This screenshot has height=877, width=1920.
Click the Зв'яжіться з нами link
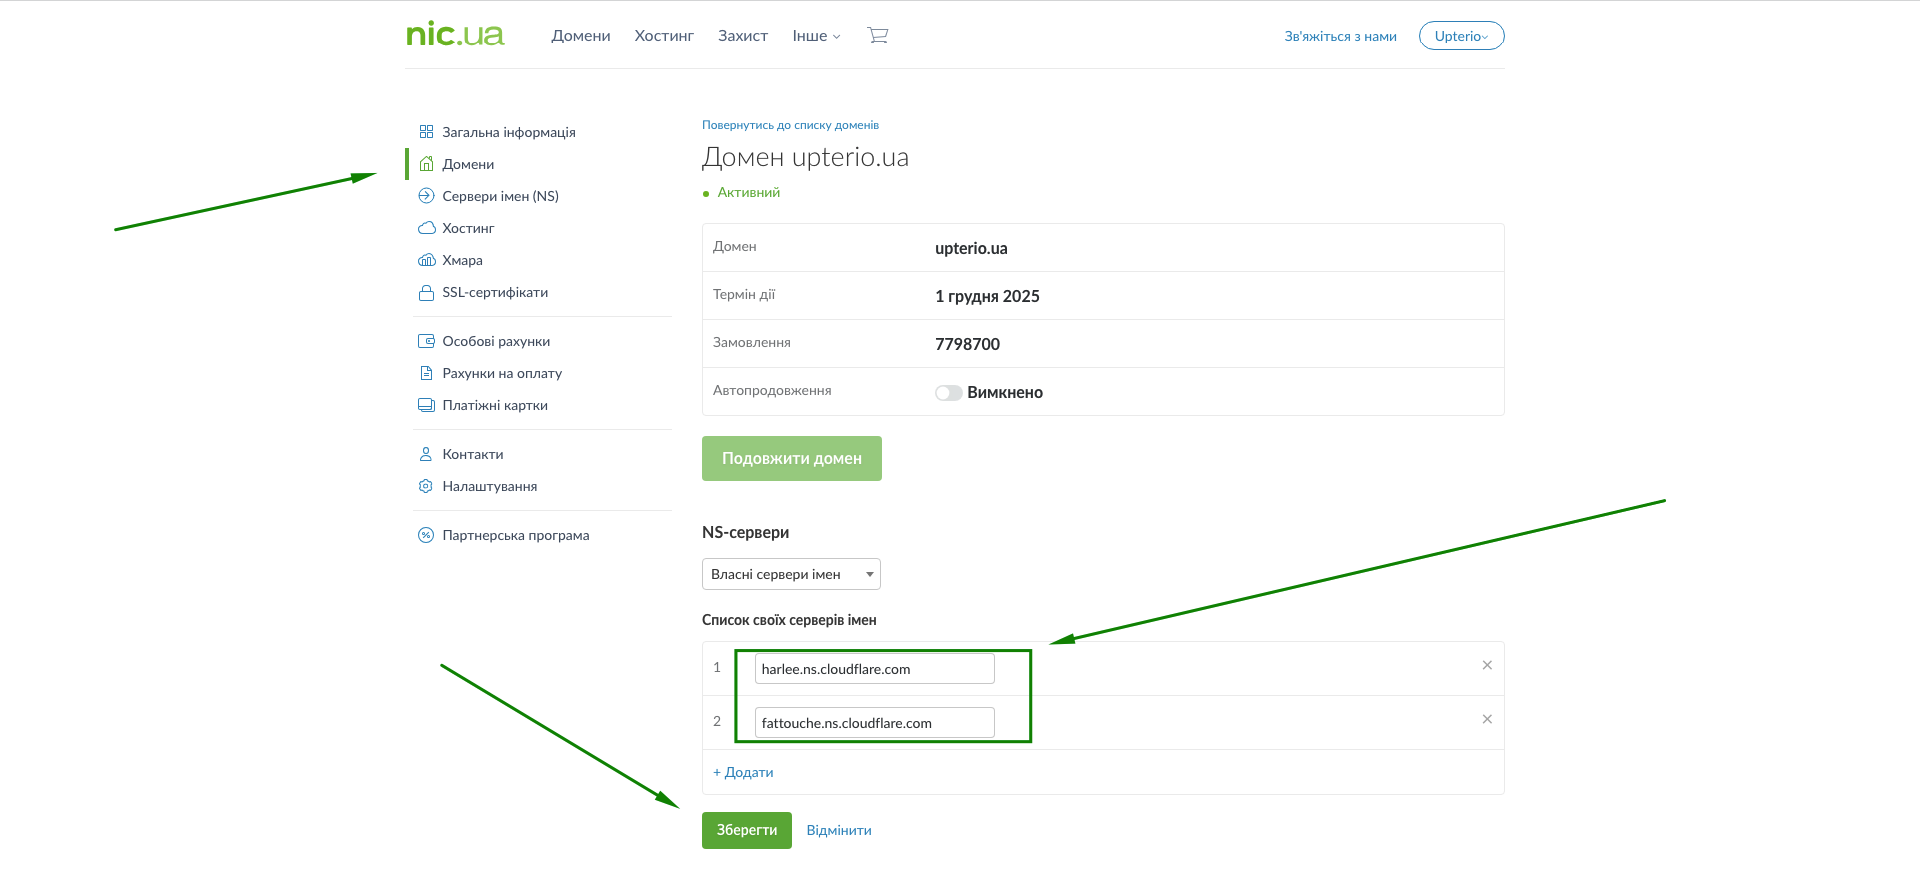pyautogui.click(x=1340, y=36)
